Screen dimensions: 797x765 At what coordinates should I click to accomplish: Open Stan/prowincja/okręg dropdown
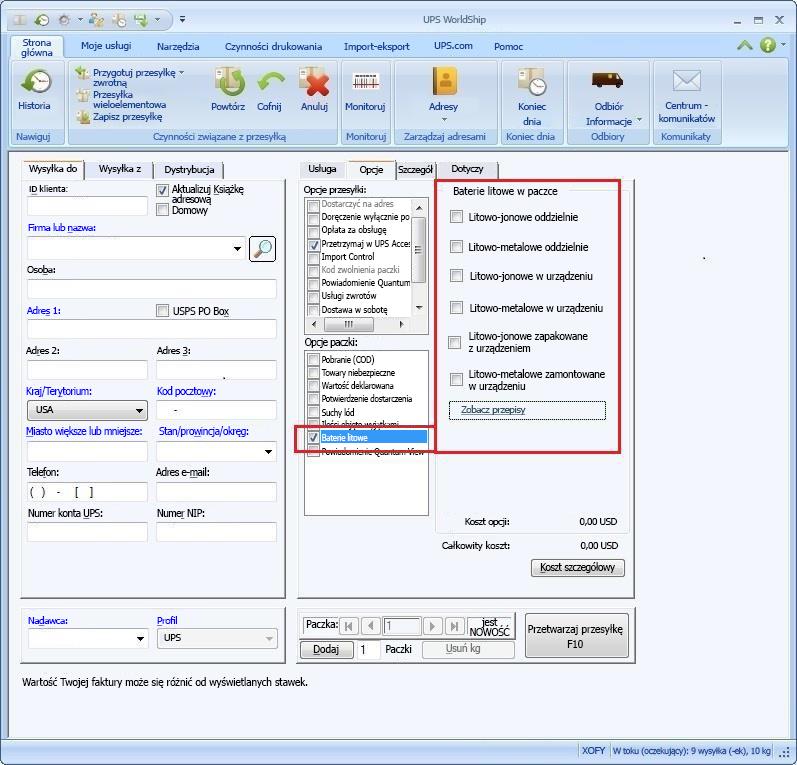pyautogui.click(x=268, y=451)
